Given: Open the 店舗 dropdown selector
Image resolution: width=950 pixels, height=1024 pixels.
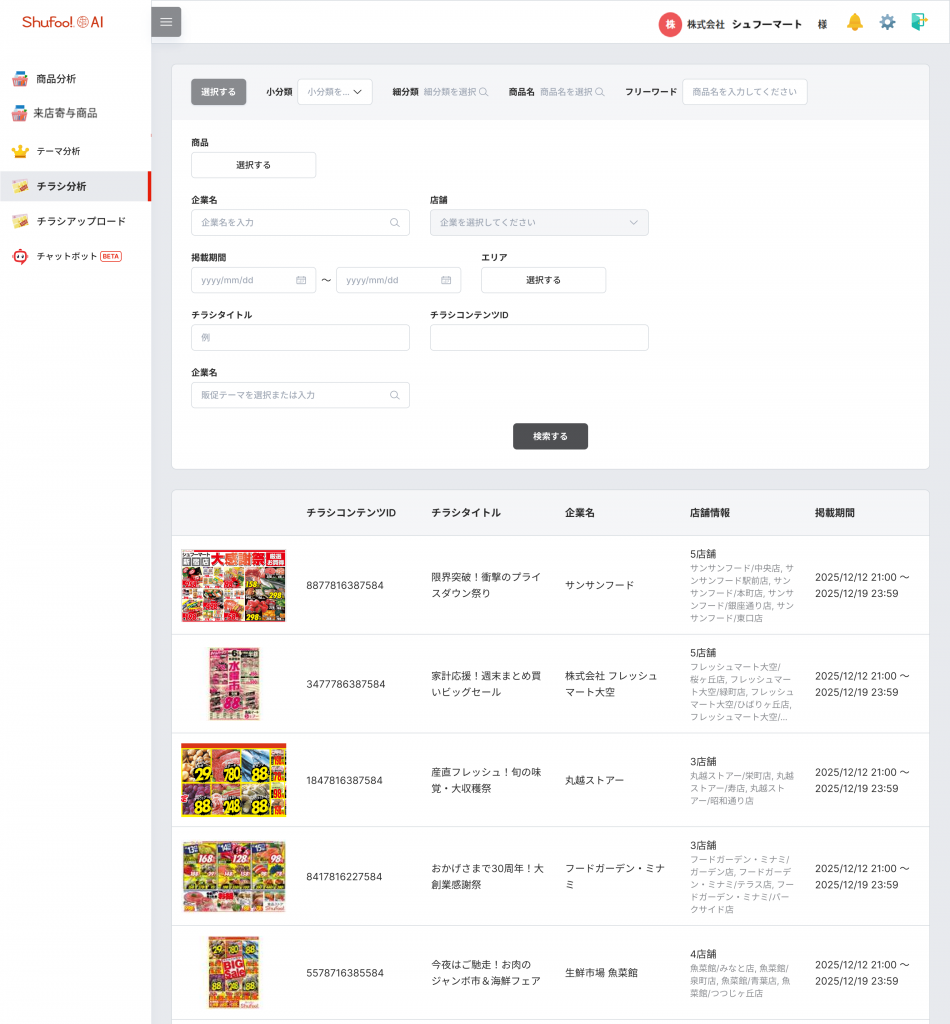Looking at the screenshot, I should coord(539,223).
